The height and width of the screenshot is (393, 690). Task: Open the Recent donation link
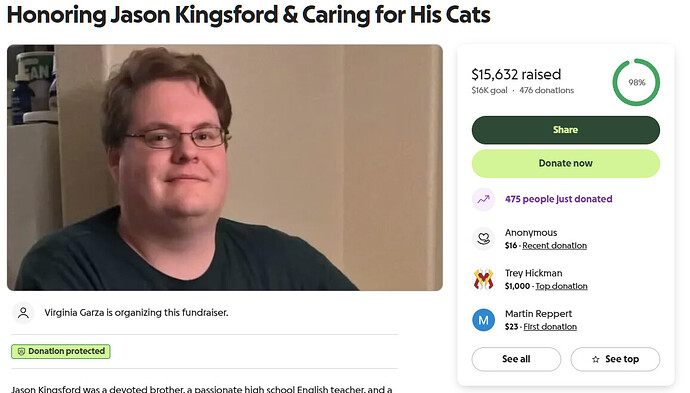554,246
